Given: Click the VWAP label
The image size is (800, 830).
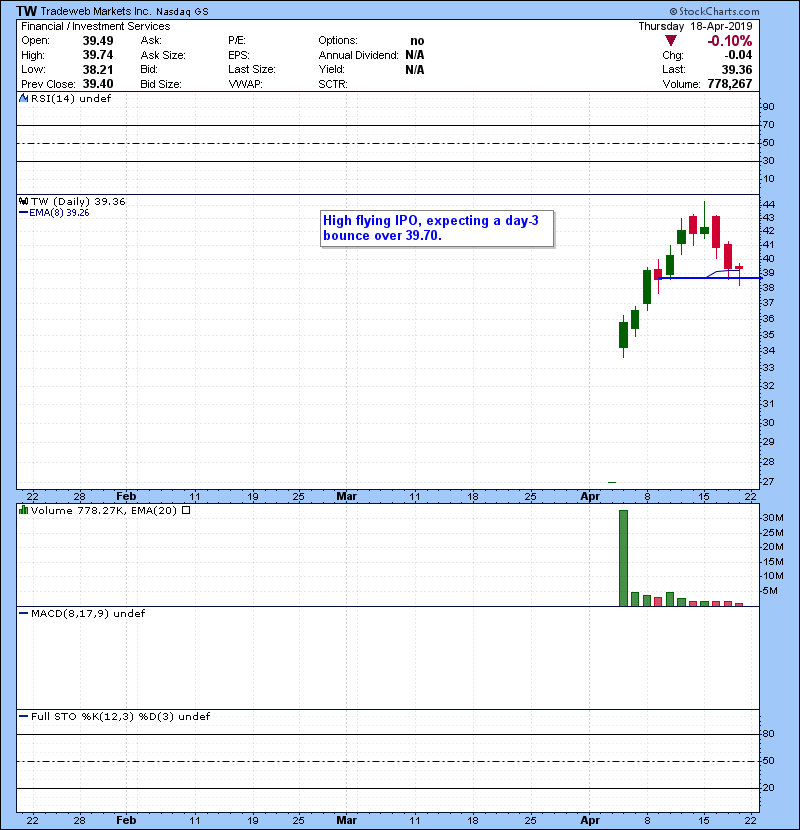Looking at the screenshot, I should click(246, 84).
